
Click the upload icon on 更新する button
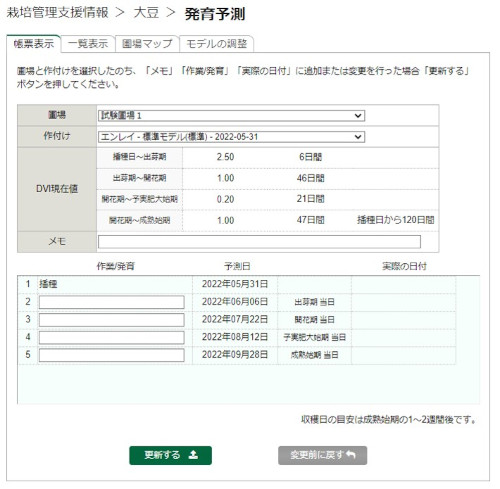pos(193,455)
